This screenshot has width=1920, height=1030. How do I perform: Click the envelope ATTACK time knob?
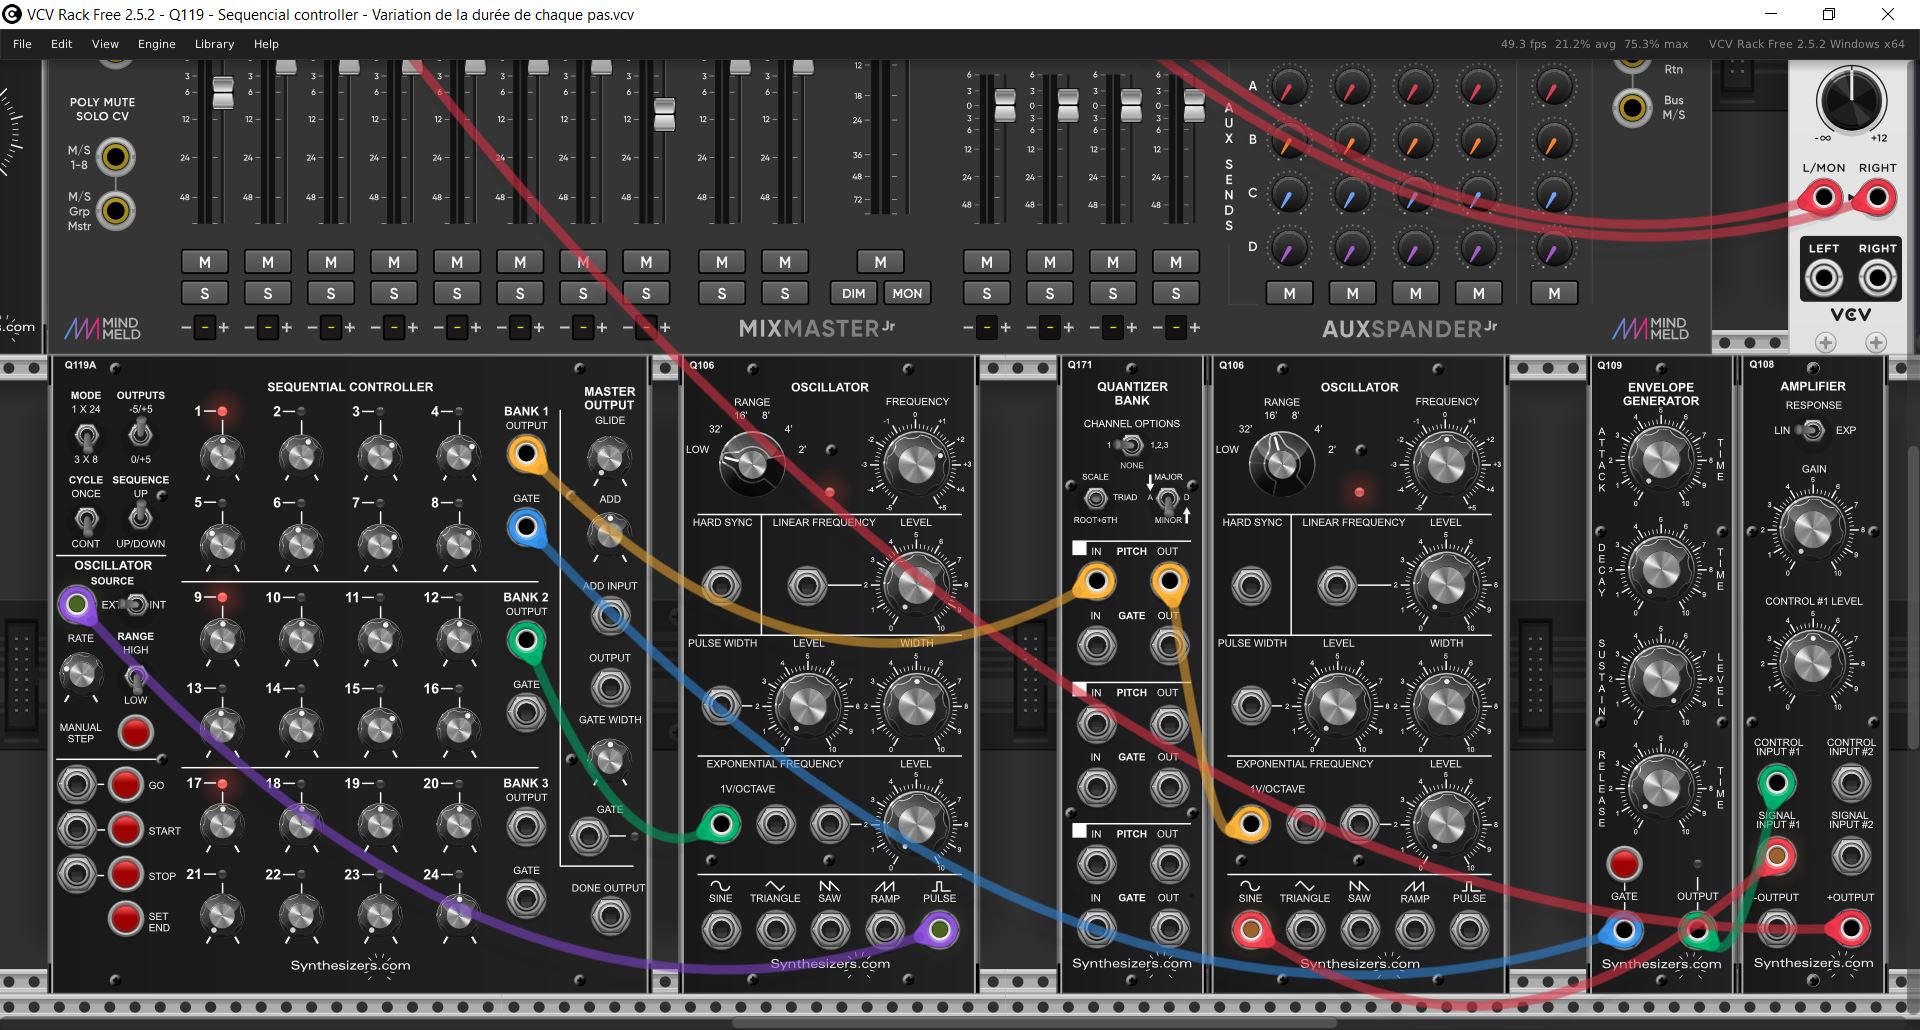coord(1660,460)
